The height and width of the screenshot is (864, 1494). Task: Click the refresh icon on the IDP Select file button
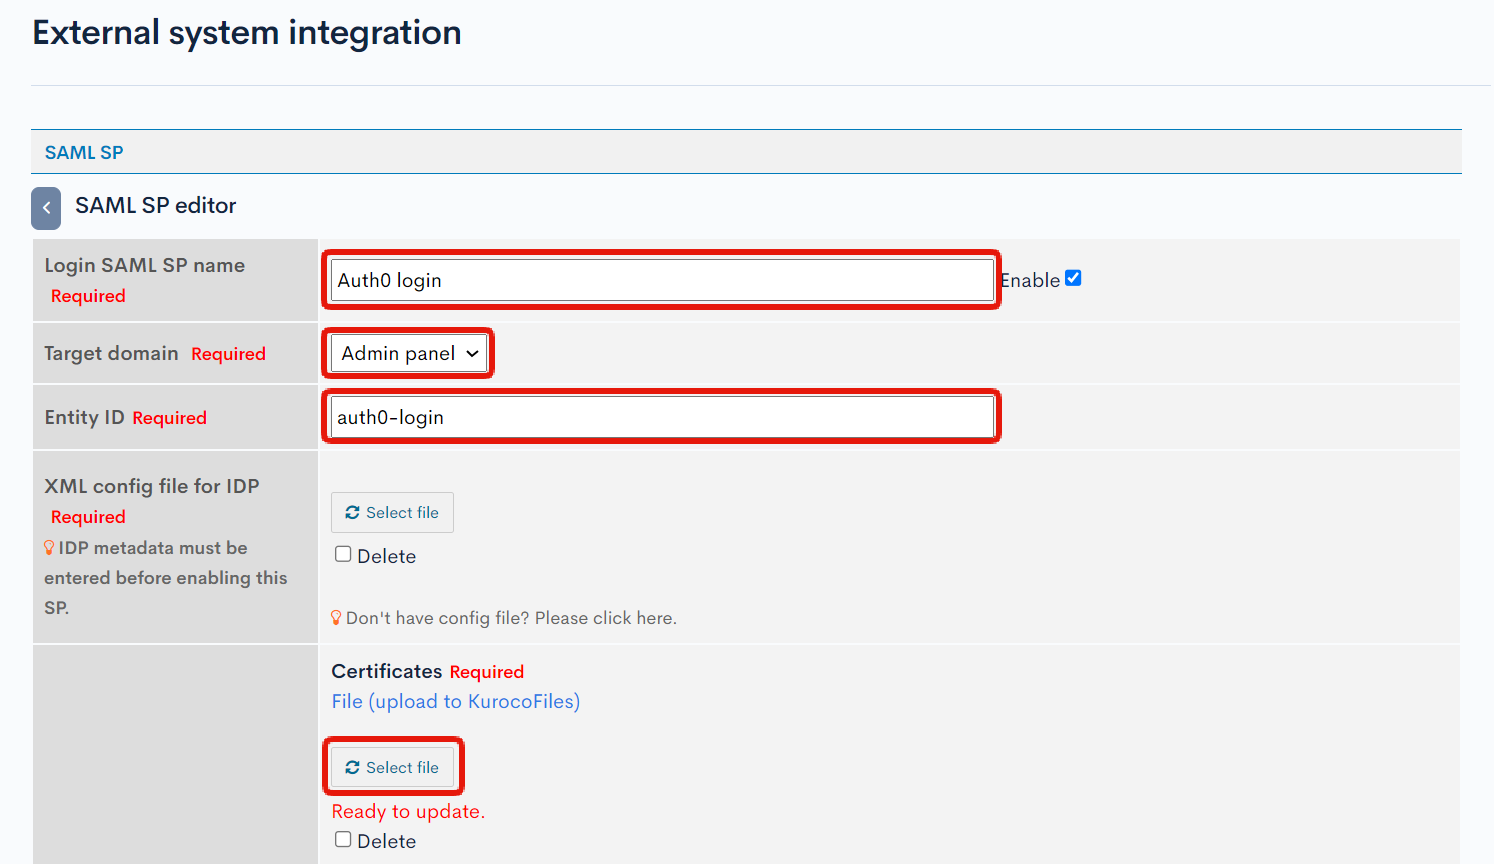pos(354,512)
